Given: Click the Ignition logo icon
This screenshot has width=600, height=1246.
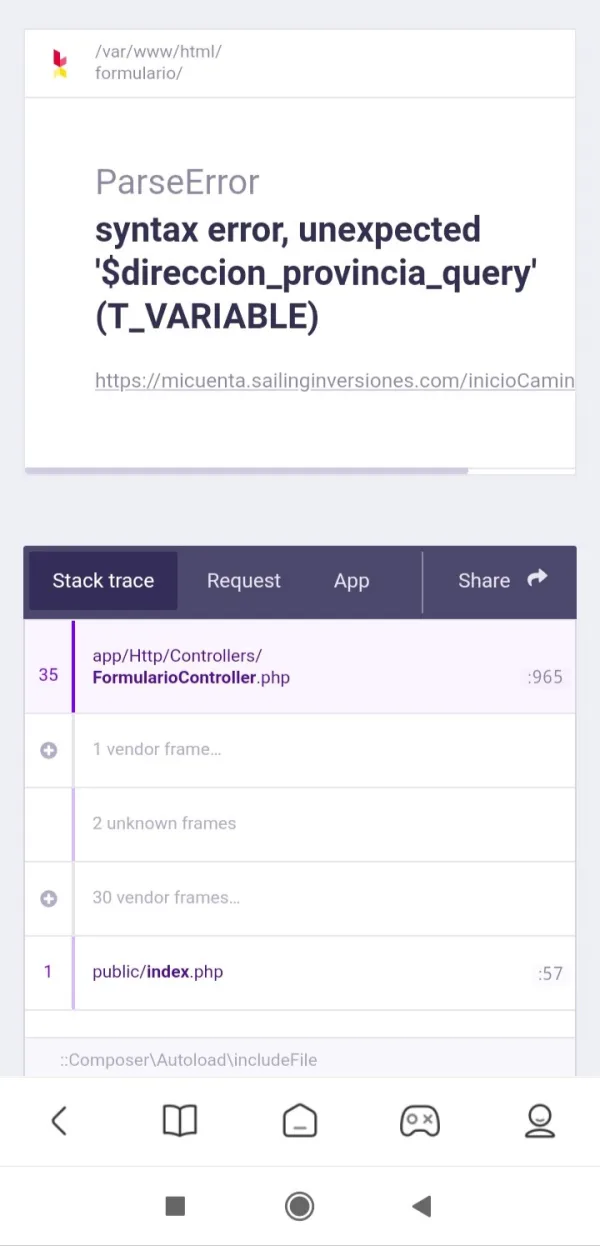Looking at the screenshot, I should 60,63.
